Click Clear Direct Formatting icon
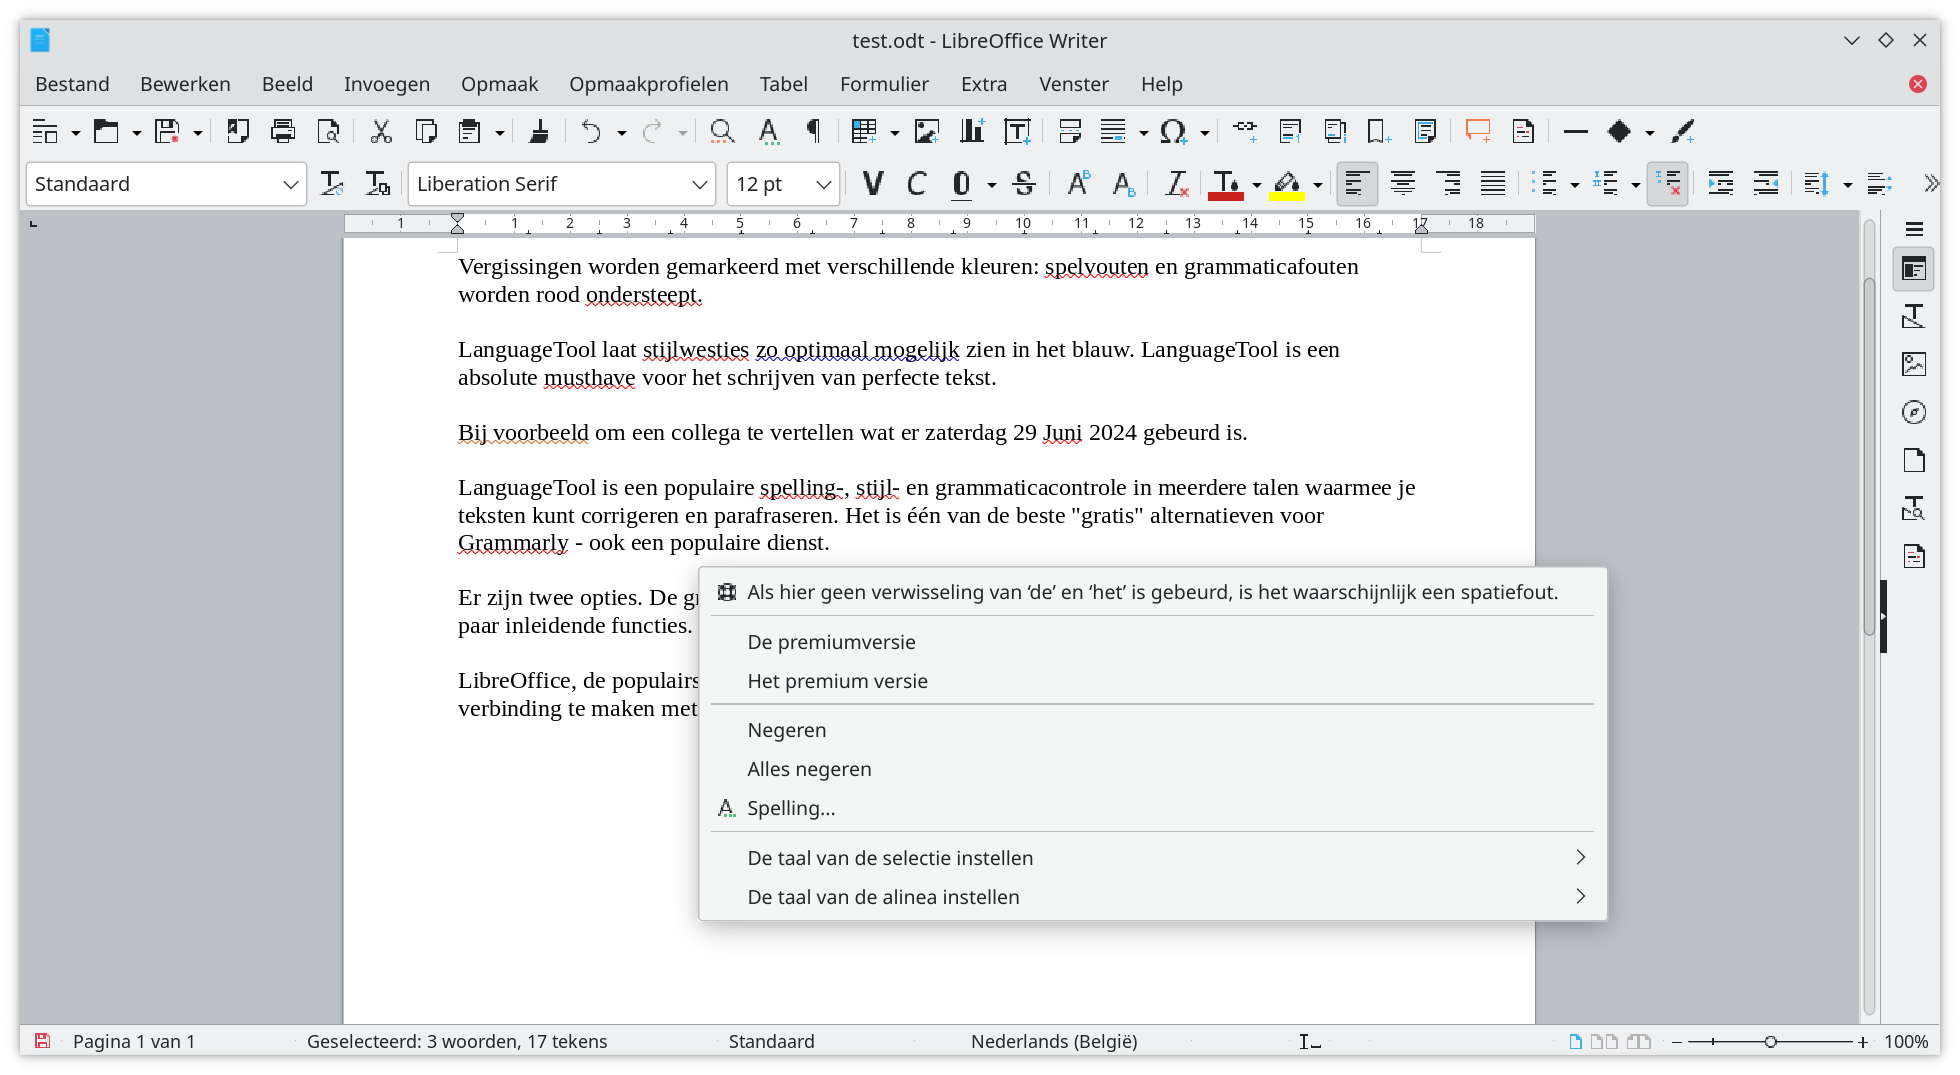Screen dimensions: 1960x1075 coord(1177,184)
